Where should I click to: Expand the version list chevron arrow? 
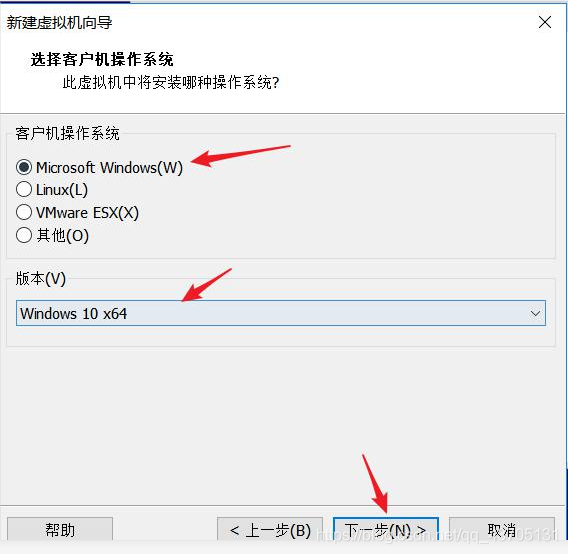[x=535, y=313]
